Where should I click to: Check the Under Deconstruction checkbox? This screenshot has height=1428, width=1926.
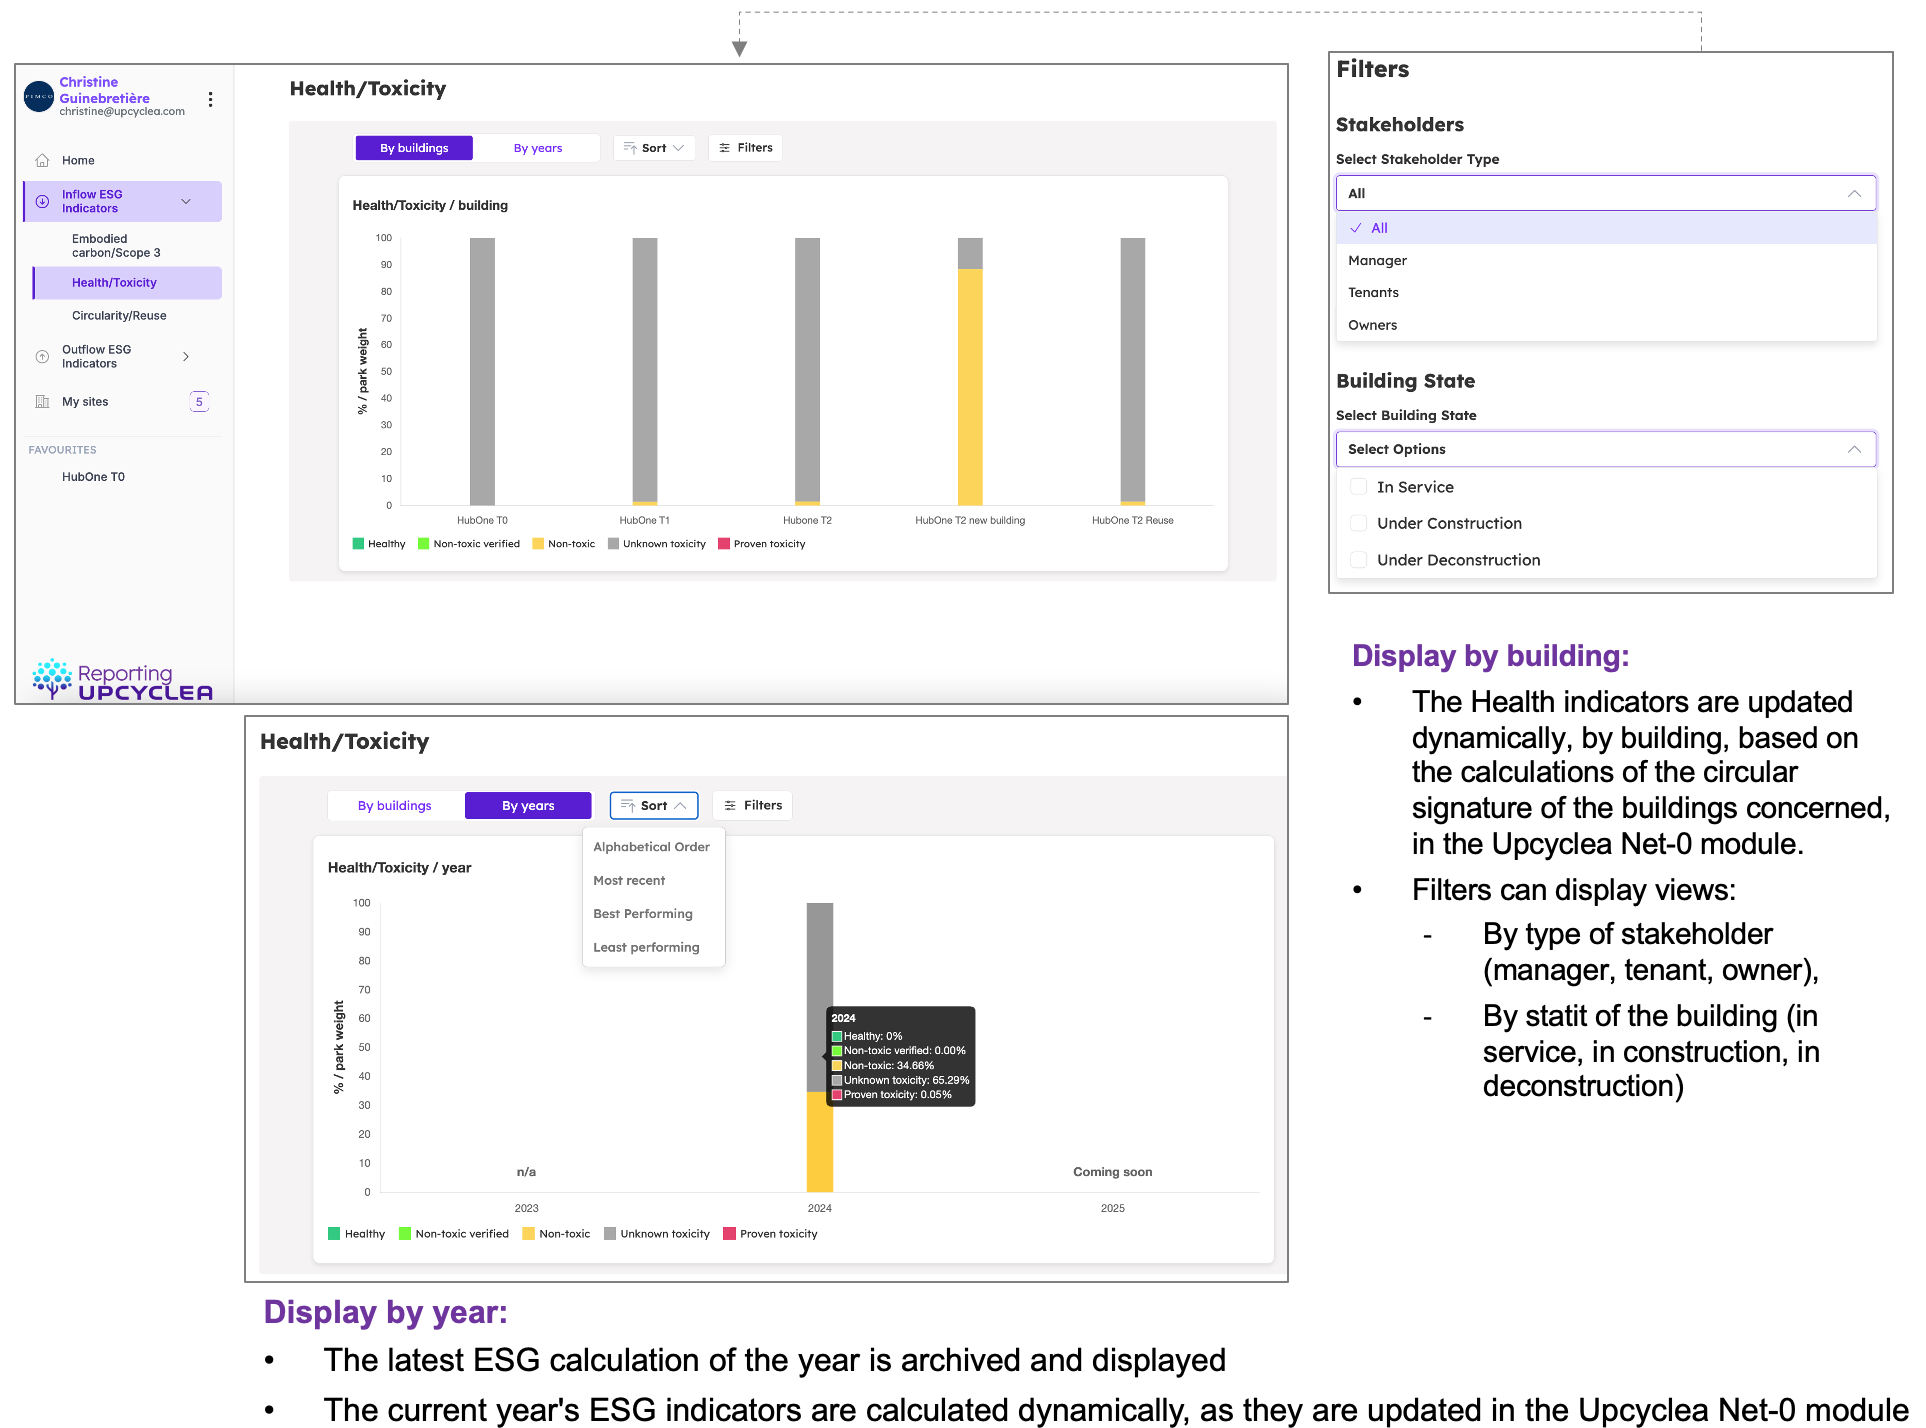[1358, 560]
